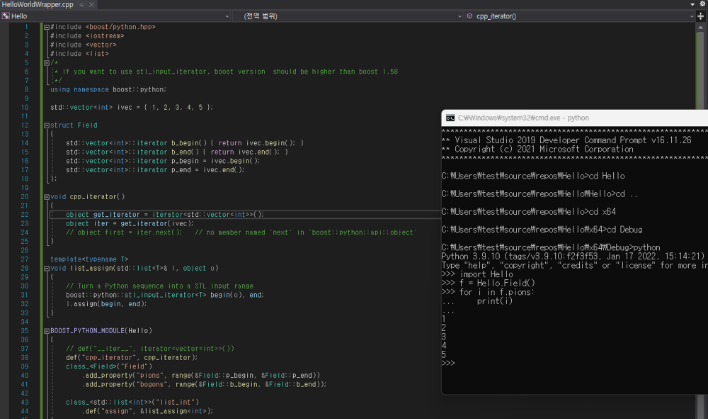Click 'import Hello' in the console
This screenshot has width=708, height=419.
tap(486, 275)
